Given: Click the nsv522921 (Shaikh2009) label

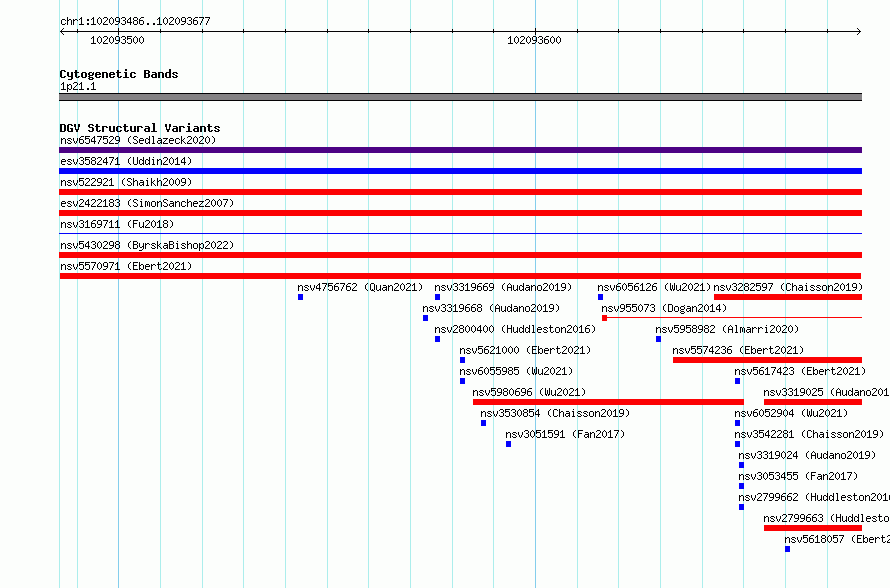Looking at the screenshot, I should click(x=126, y=182).
